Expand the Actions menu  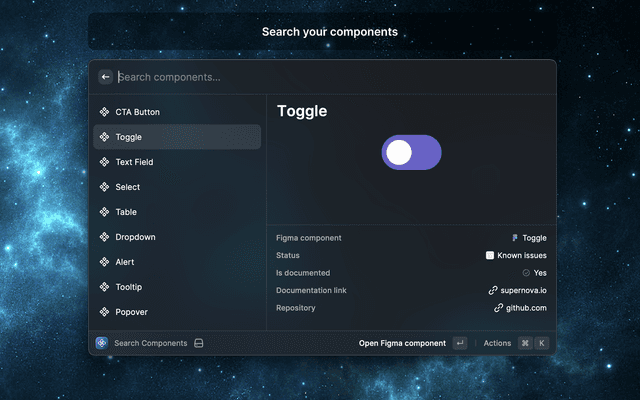click(498, 343)
